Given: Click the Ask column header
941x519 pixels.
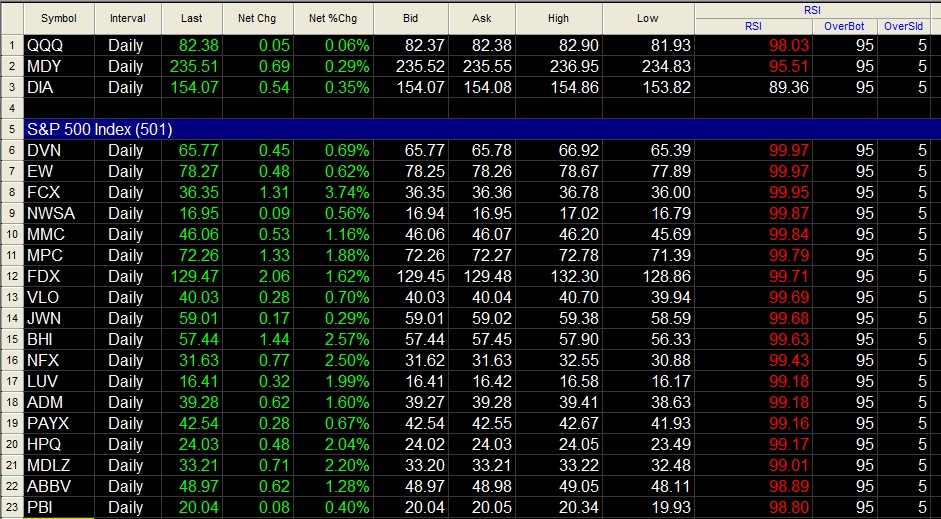Looking at the screenshot, I should [481, 19].
